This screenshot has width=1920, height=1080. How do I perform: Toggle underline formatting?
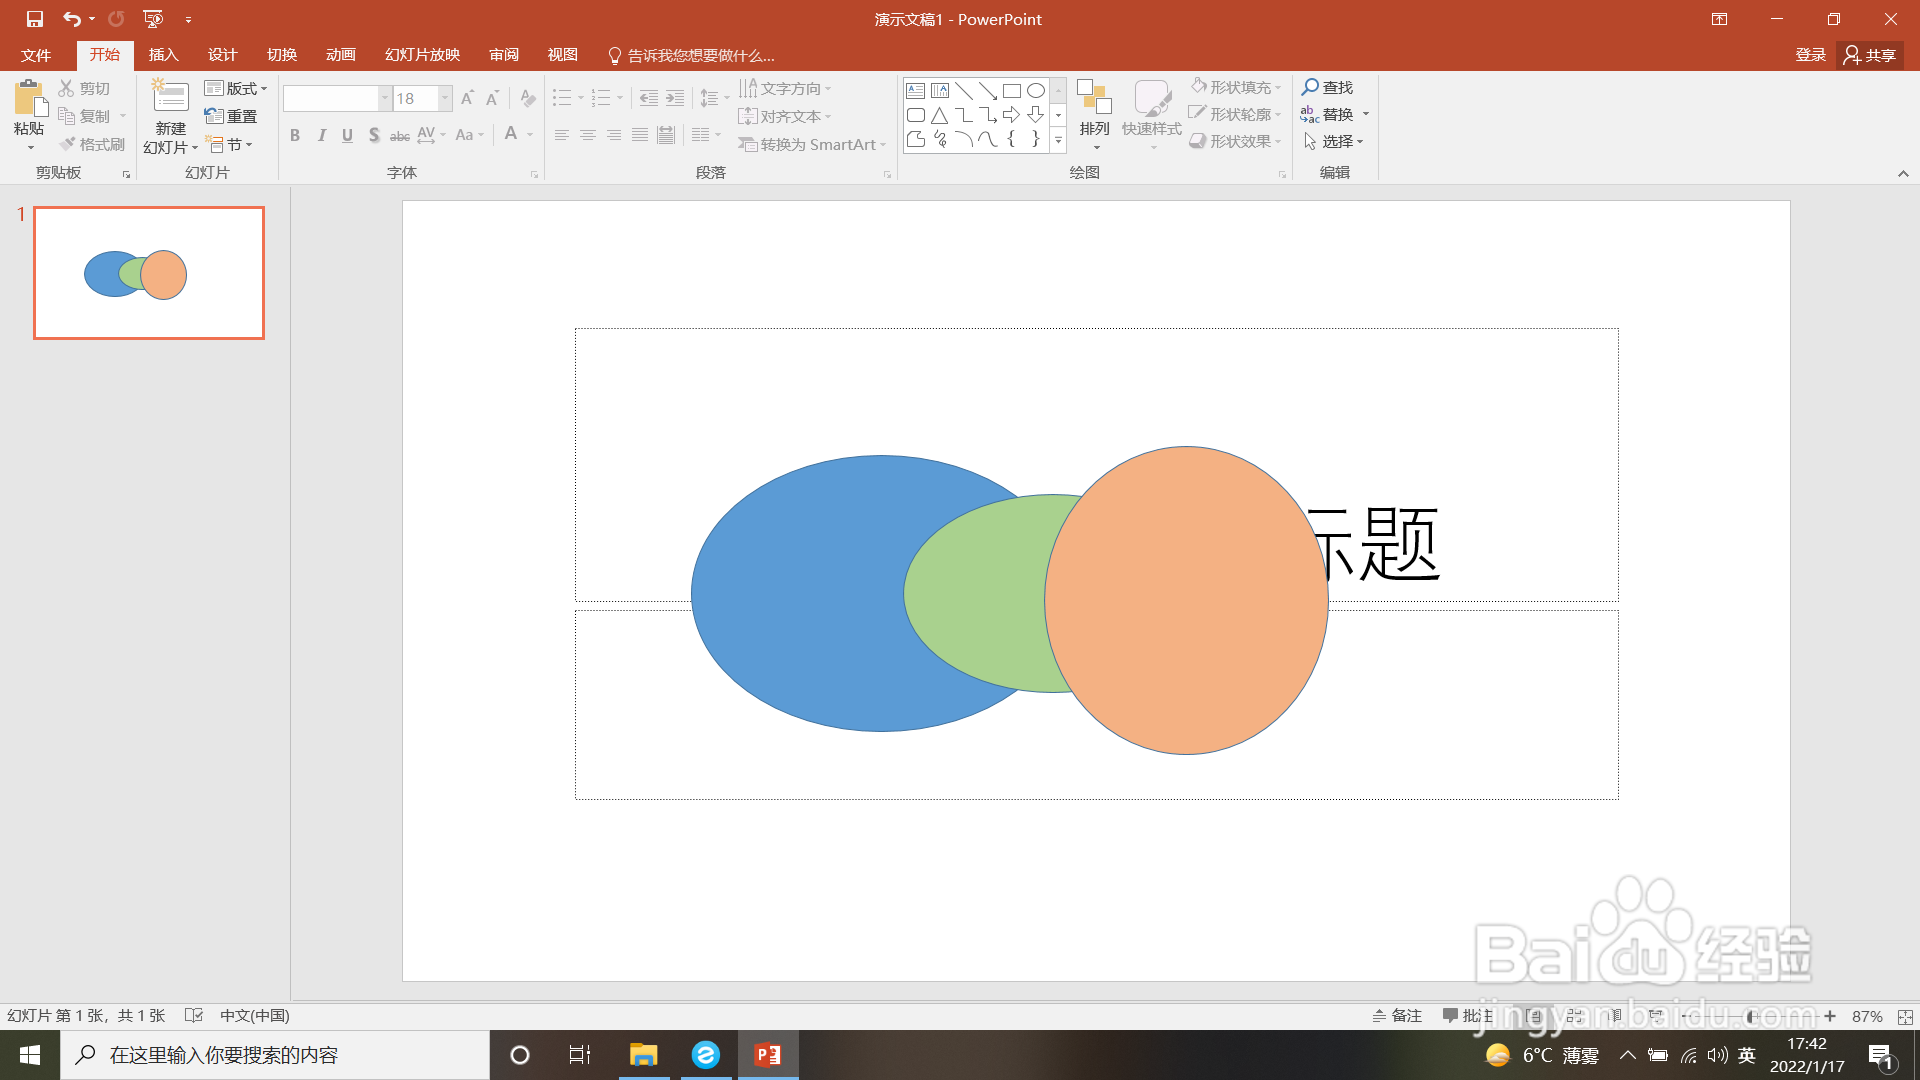(x=347, y=136)
